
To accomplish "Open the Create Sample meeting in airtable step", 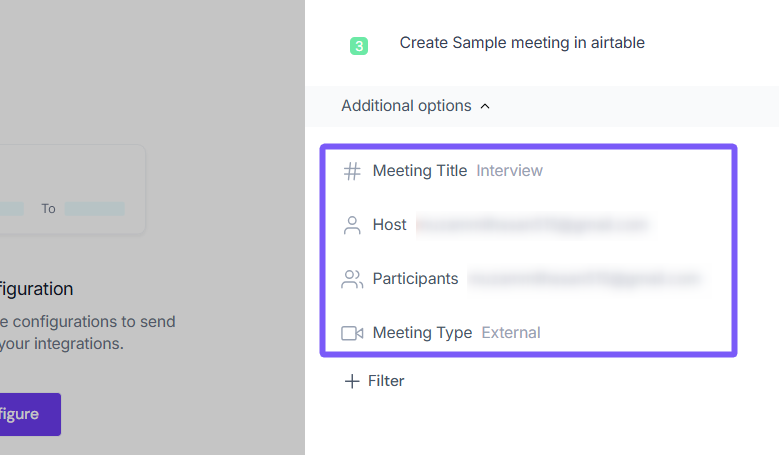I will click(x=522, y=43).
